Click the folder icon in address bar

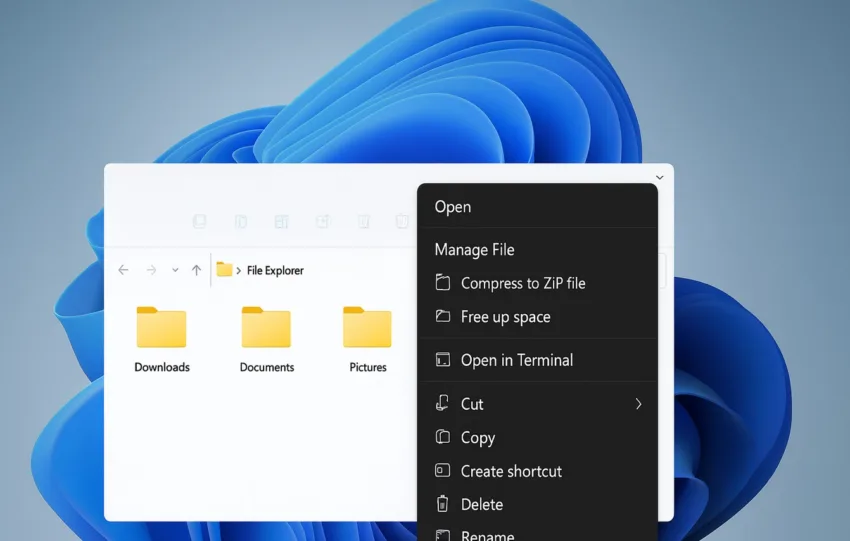[x=224, y=270]
